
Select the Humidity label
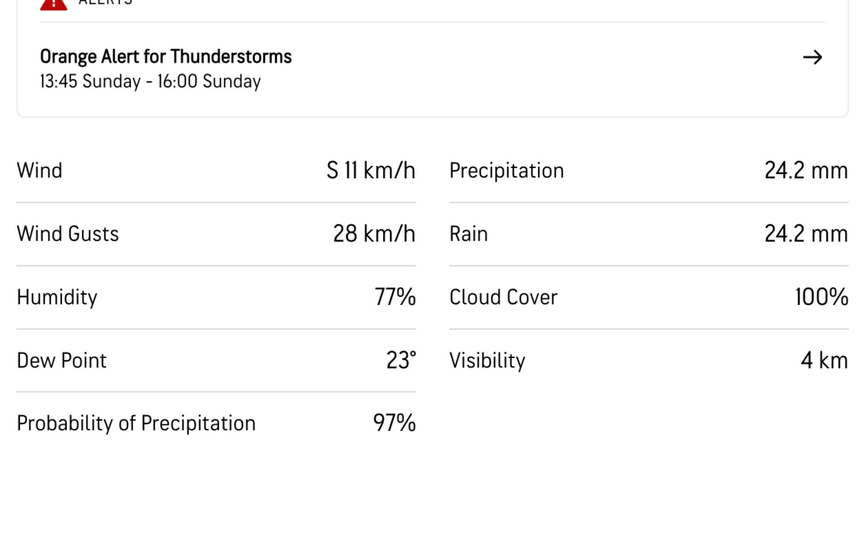point(57,297)
